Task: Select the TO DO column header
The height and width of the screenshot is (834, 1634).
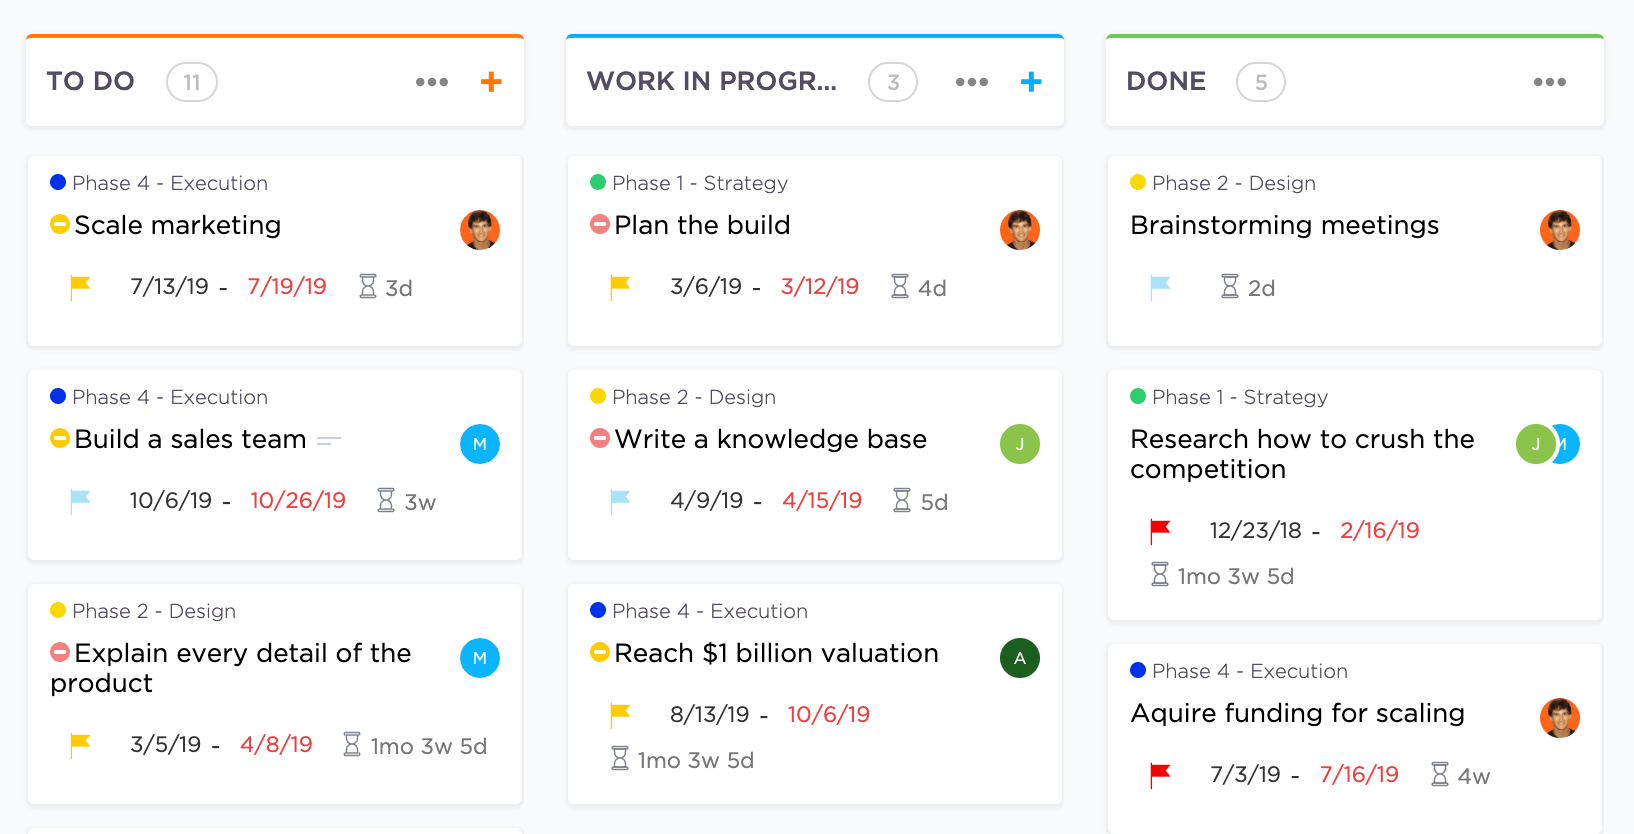Action: coord(91,82)
